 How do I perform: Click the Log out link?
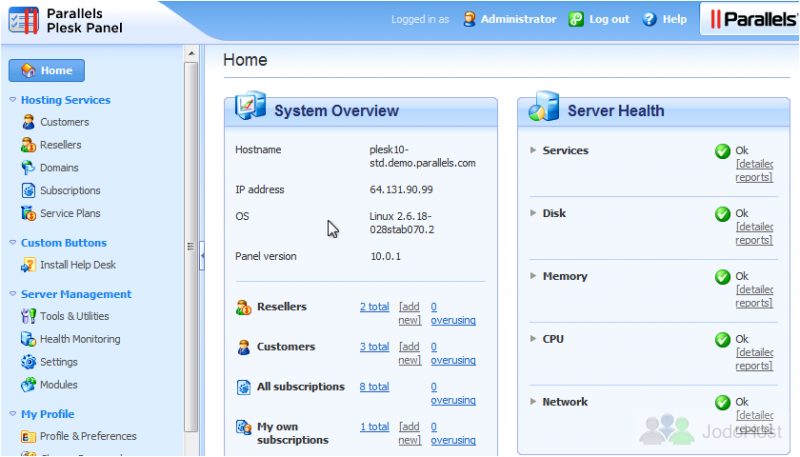click(599, 19)
